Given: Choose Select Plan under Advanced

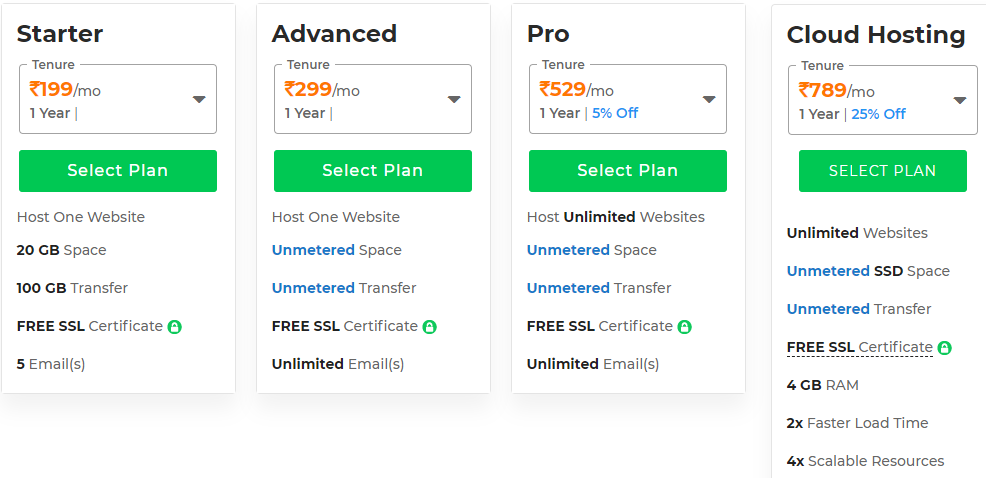Looking at the screenshot, I should pyautogui.click(x=373, y=171).
